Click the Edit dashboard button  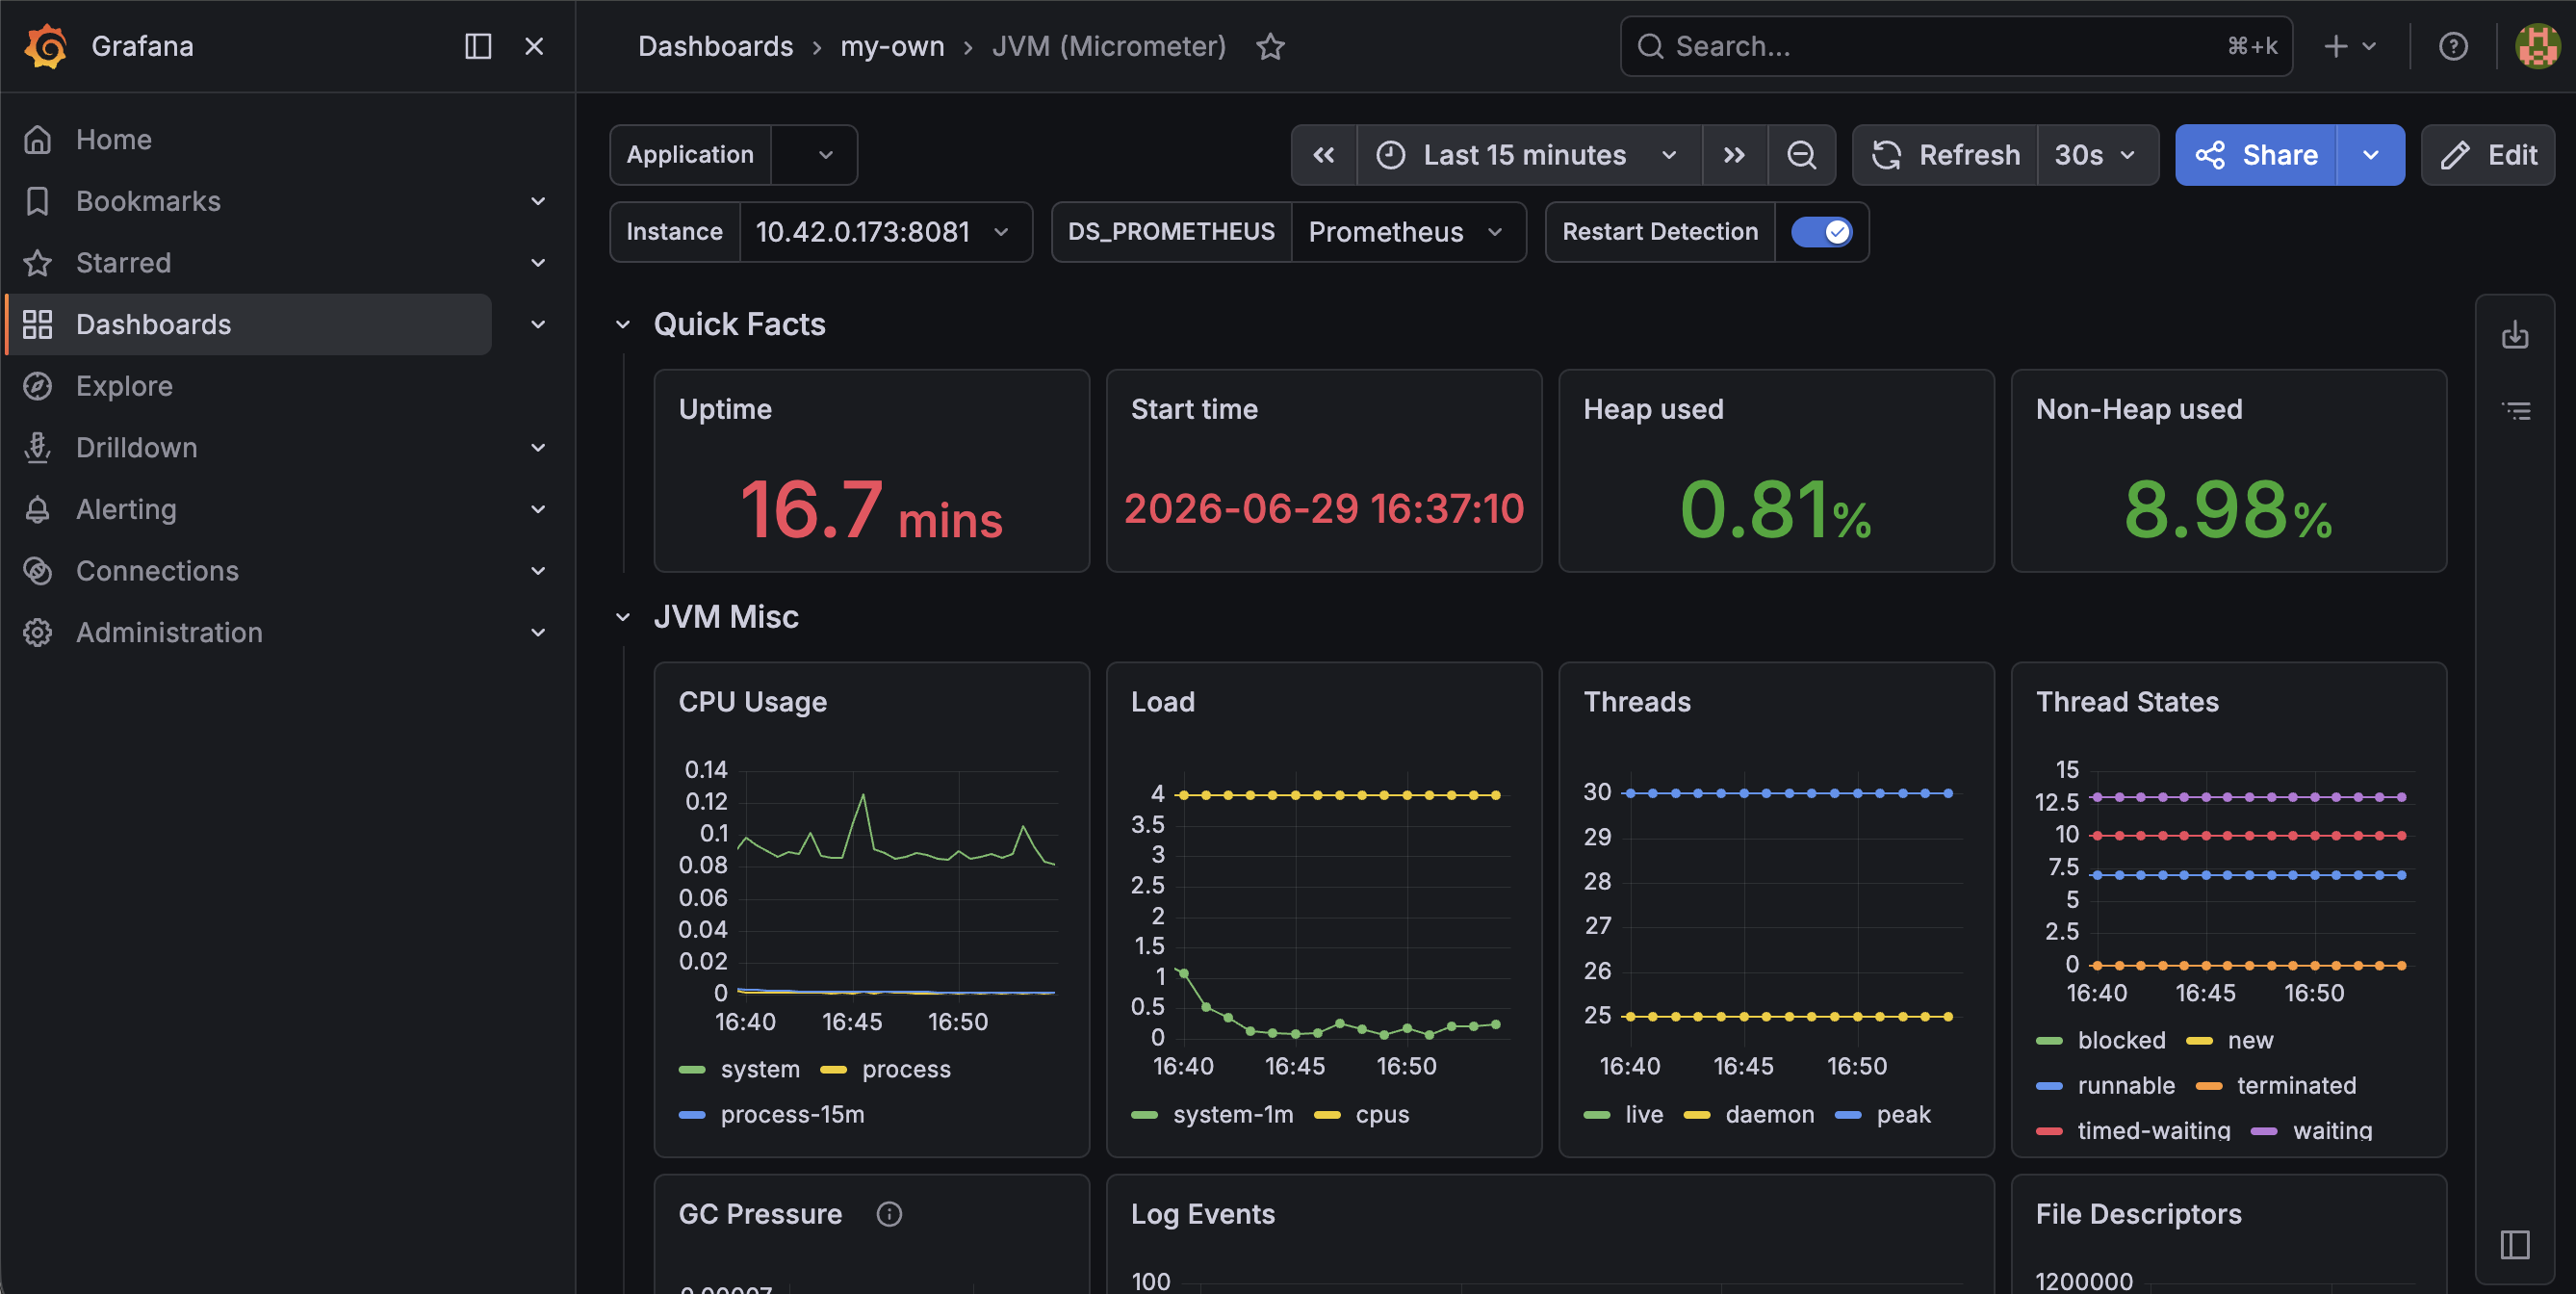click(2488, 155)
